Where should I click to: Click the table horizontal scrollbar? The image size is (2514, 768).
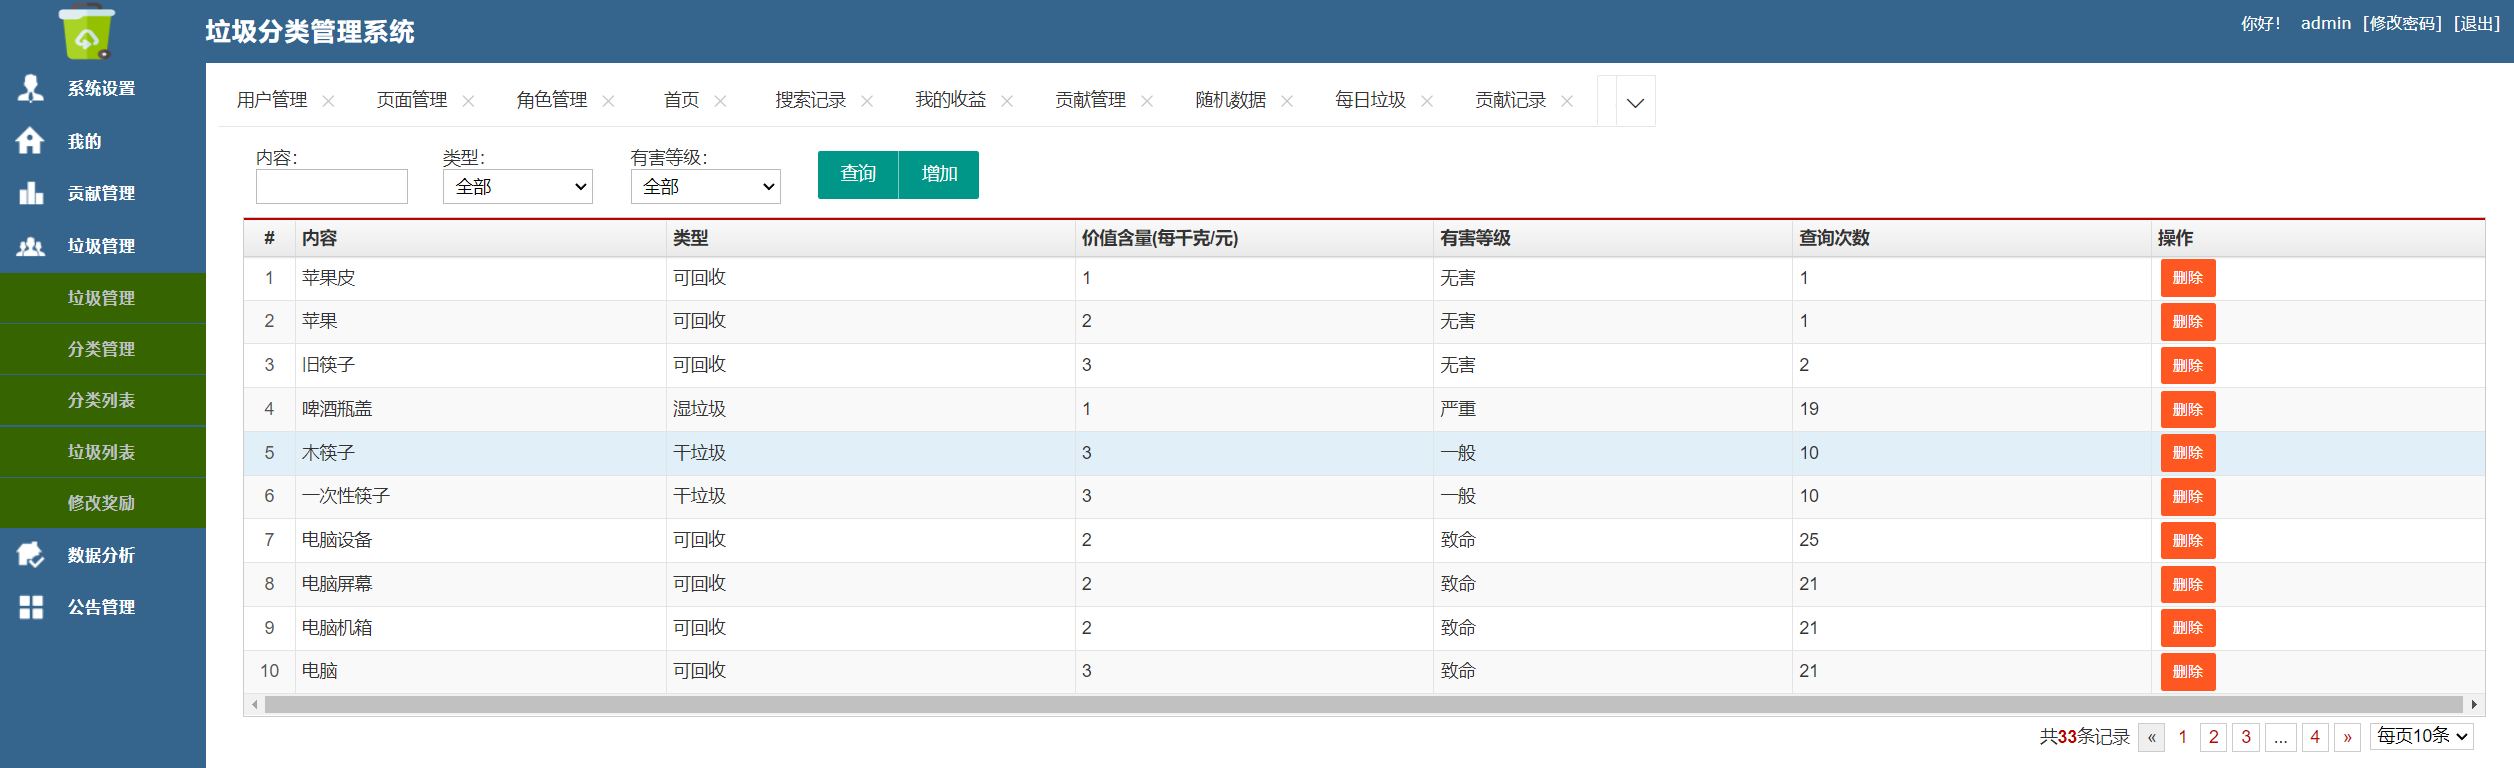(x=1364, y=705)
